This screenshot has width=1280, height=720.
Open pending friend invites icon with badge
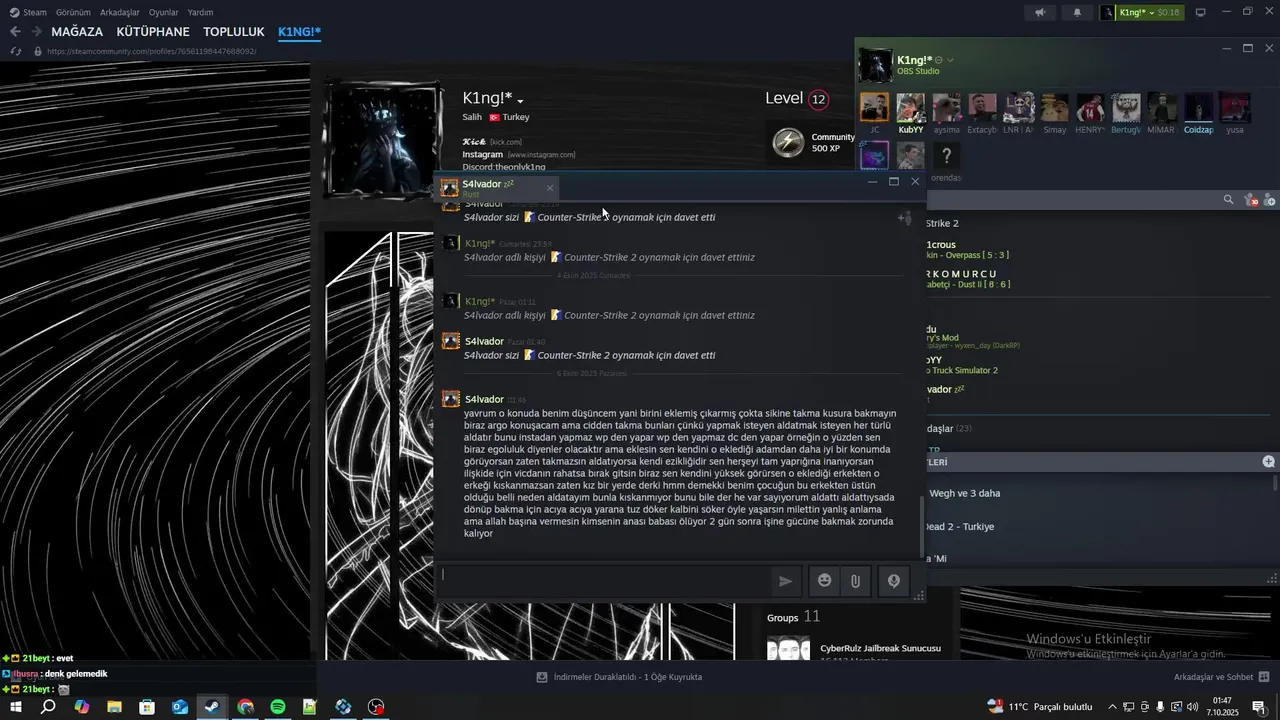coord(1250,200)
